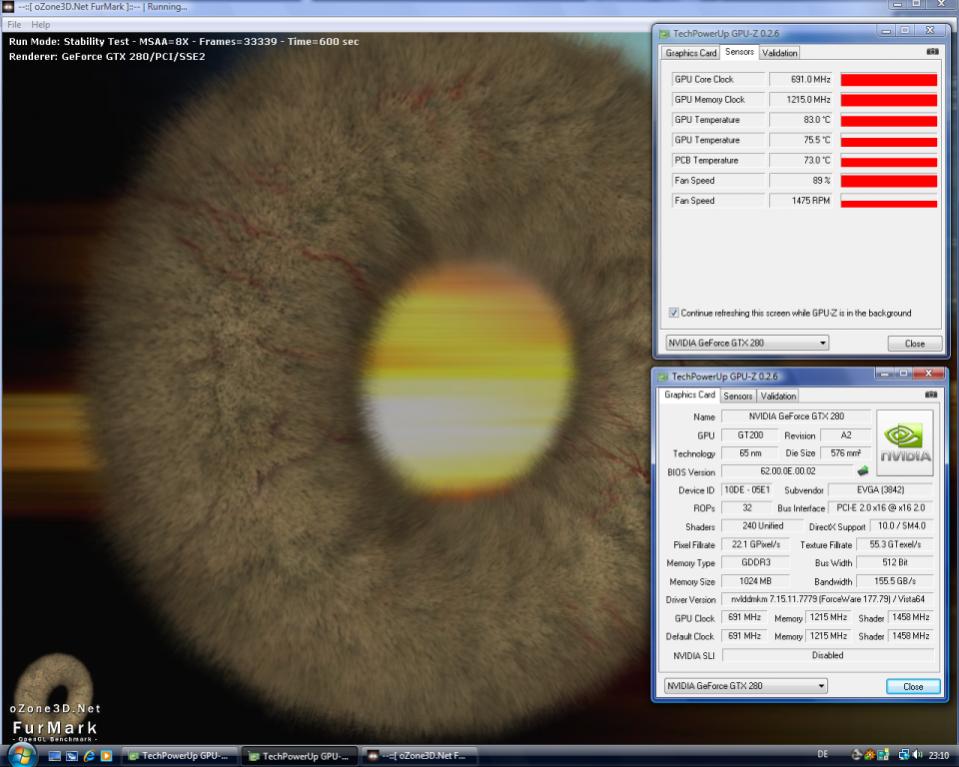Click the GT200 GPU field
Image resolution: width=959 pixels, height=767 pixels.
coord(750,435)
